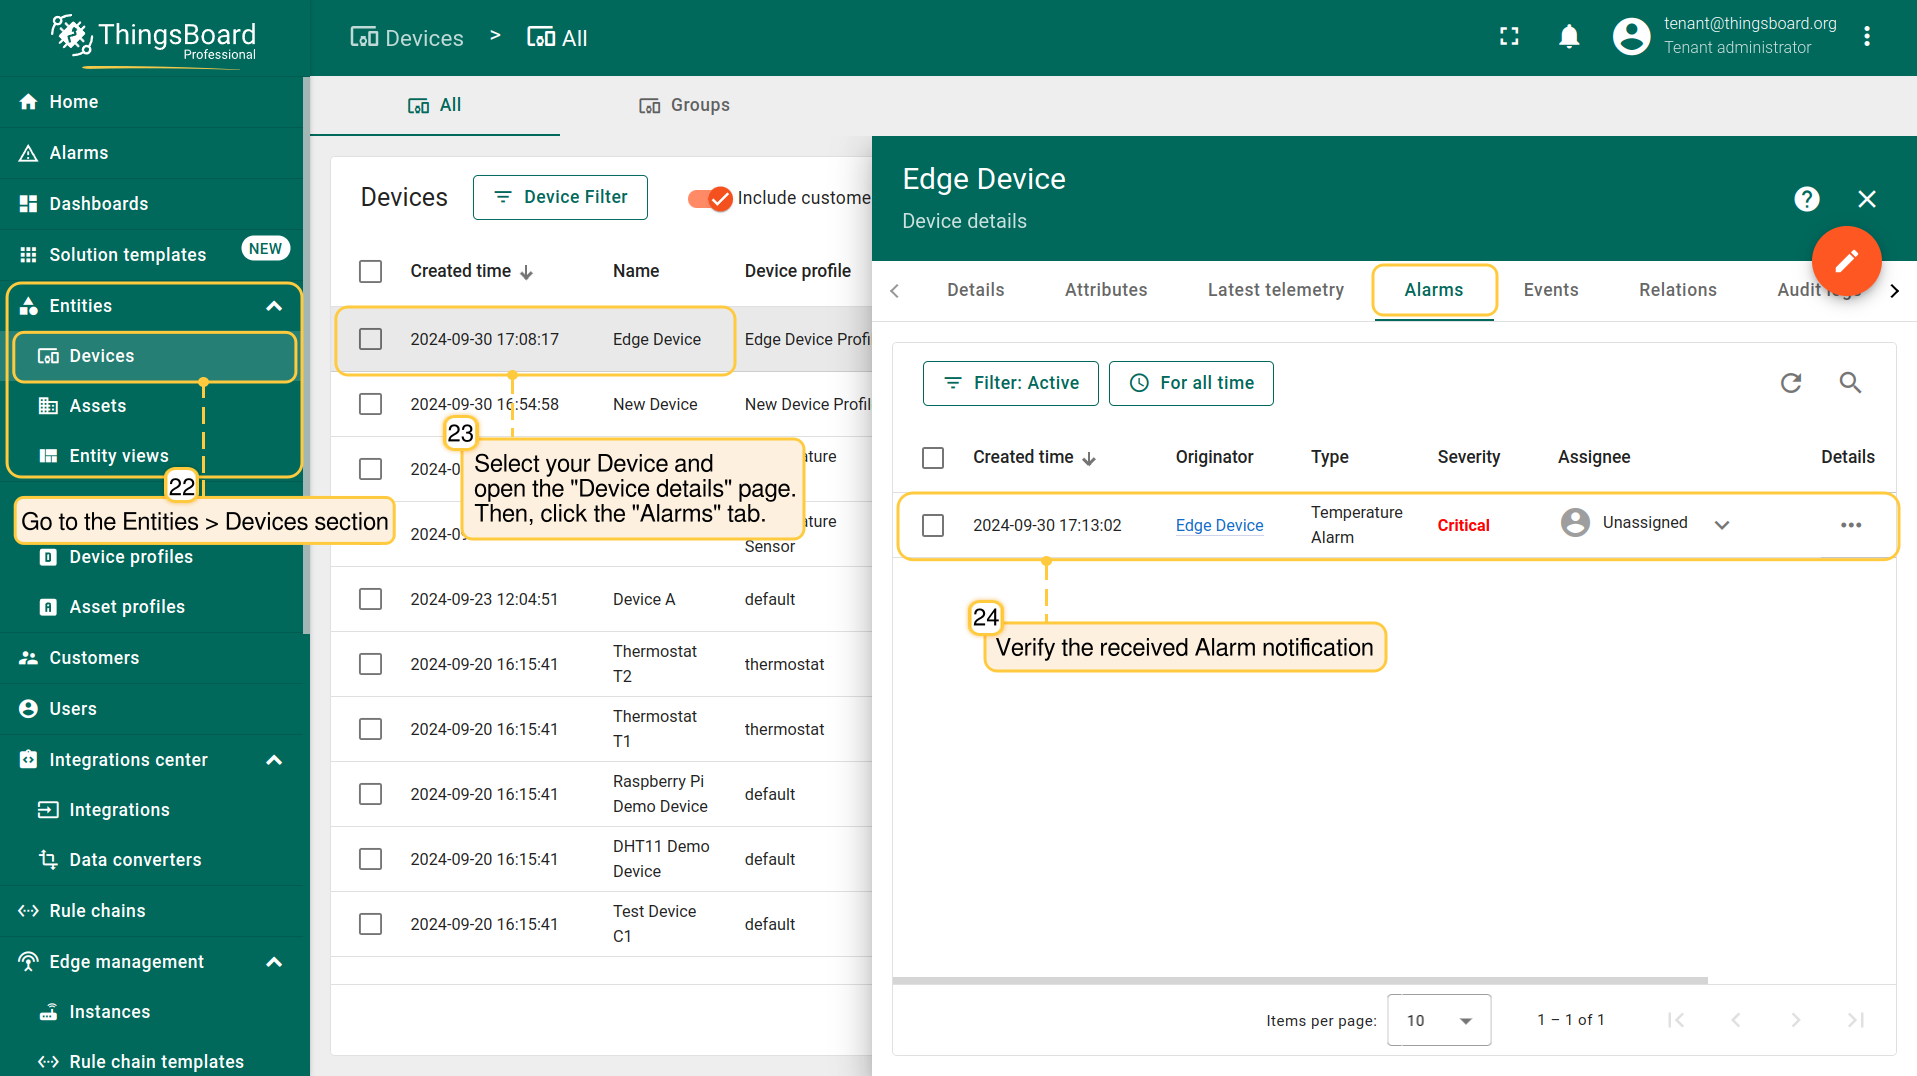Image resolution: width=1917 pixels, height=1076 pixels.
Task: Open the alarm row three-dots menu
Action: coord(1851,525)
